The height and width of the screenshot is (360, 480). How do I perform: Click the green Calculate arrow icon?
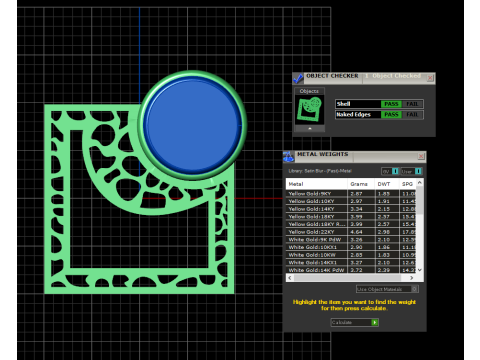pos(375,322)
